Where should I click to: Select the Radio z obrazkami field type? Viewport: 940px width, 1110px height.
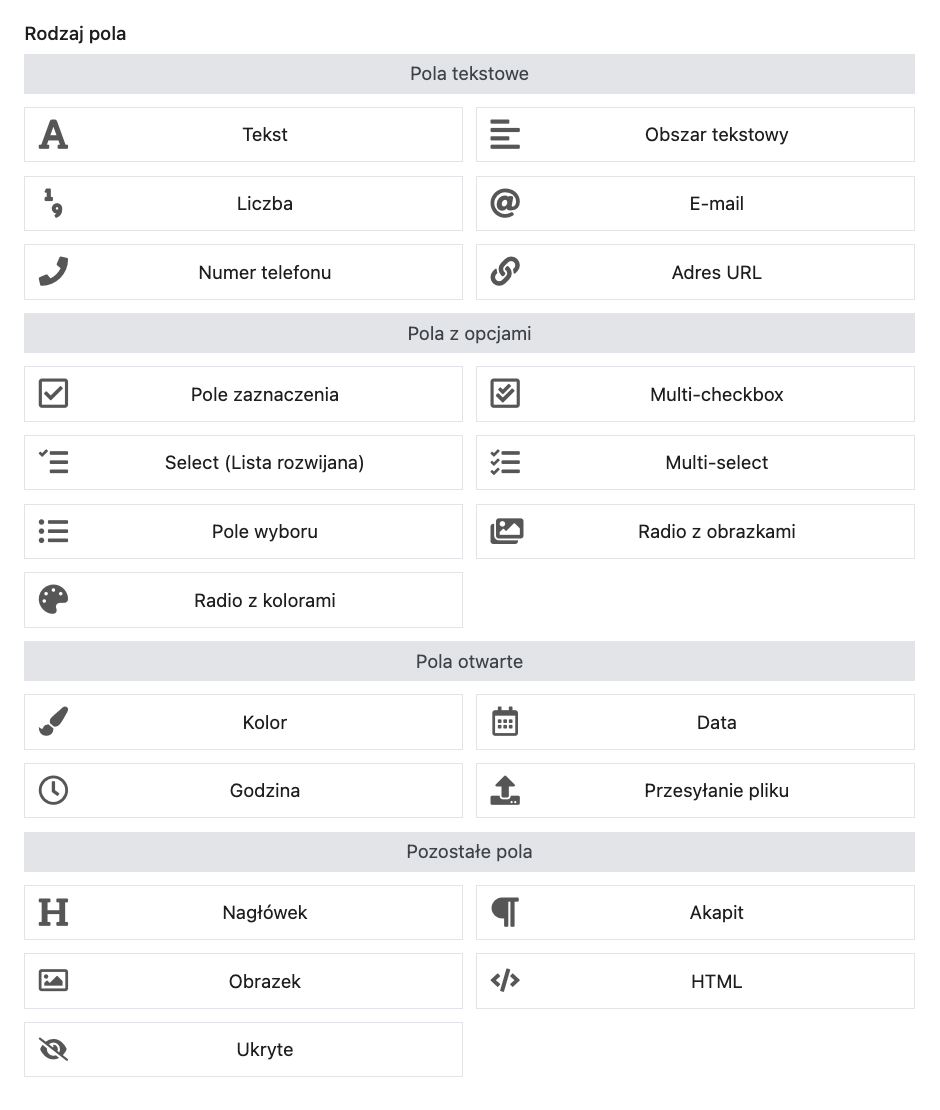point(716,531)
